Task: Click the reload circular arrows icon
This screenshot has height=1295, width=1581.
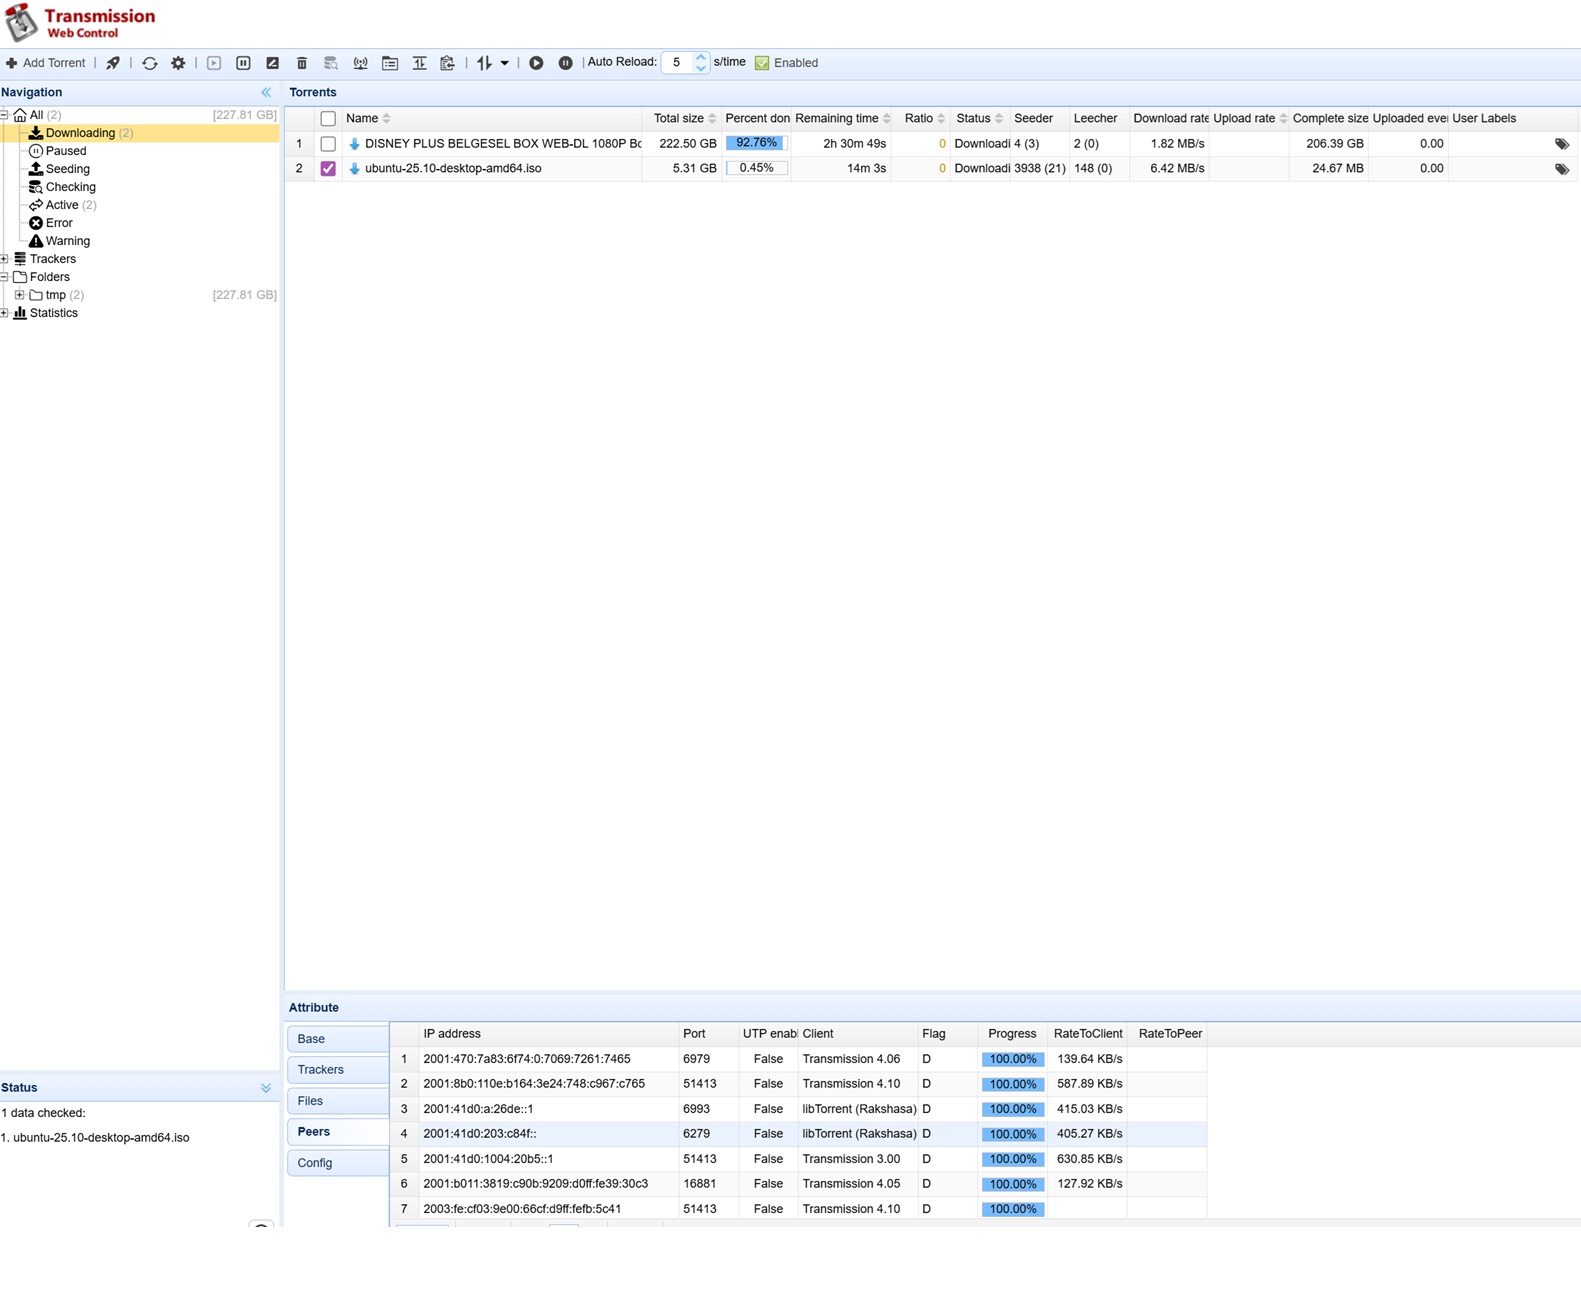Action: [x=150, y=63]
